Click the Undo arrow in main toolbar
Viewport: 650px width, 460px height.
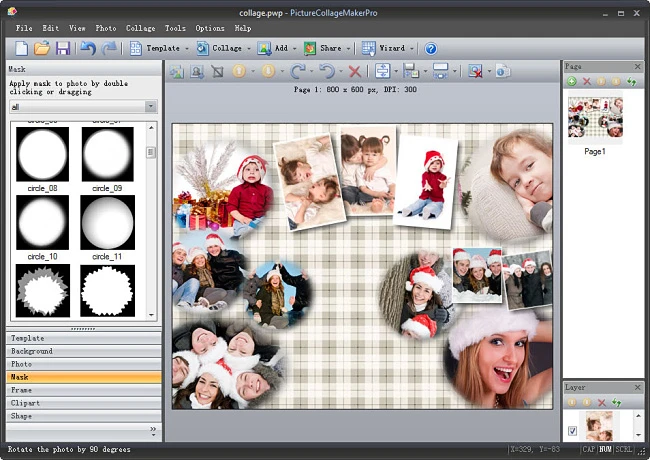[87, 48]
